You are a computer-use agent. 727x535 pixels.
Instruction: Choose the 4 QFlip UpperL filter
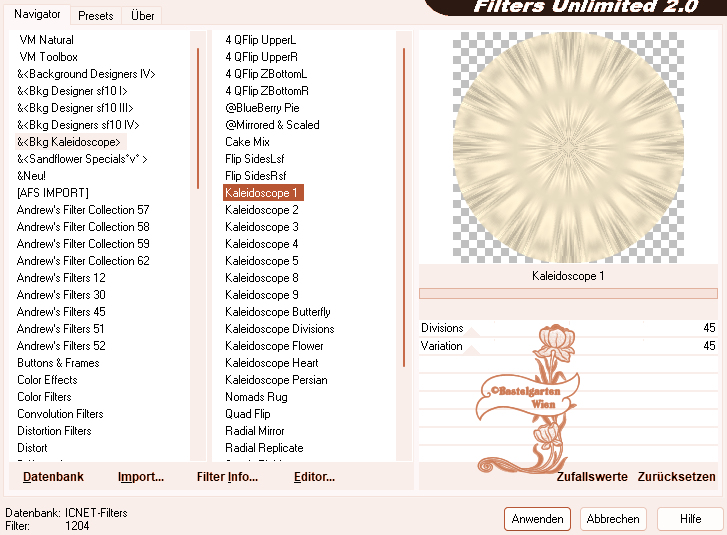pyautogui.click(x=261, y=40)
